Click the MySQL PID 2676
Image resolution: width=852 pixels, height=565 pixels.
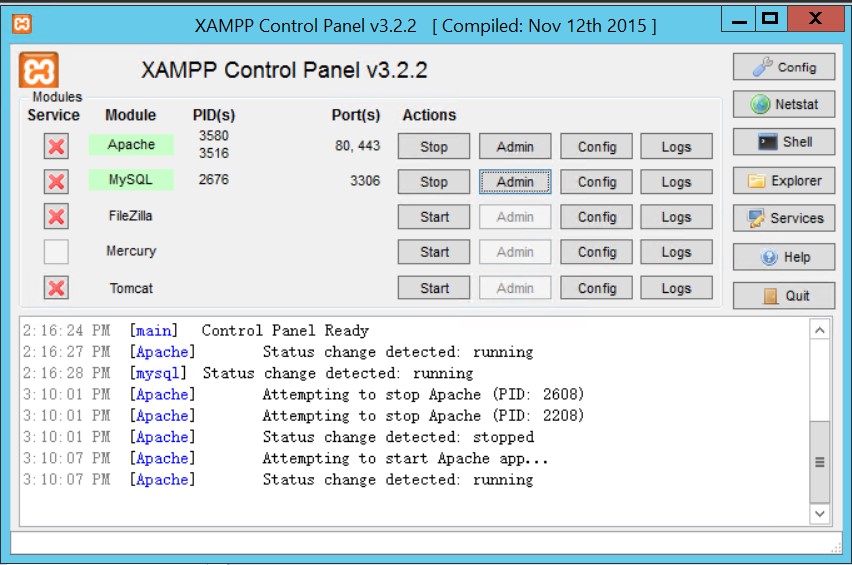pos(214,179)
